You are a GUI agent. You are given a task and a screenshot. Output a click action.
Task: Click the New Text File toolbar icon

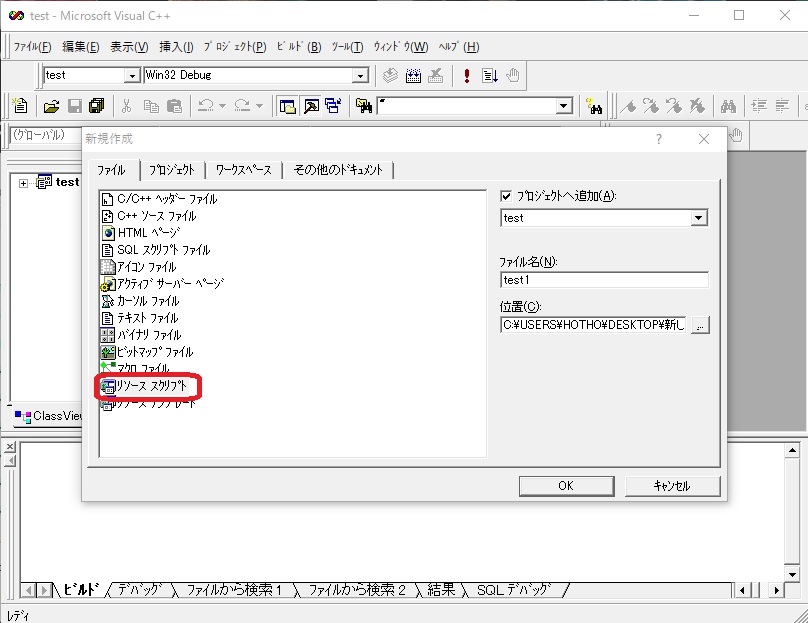20,106
